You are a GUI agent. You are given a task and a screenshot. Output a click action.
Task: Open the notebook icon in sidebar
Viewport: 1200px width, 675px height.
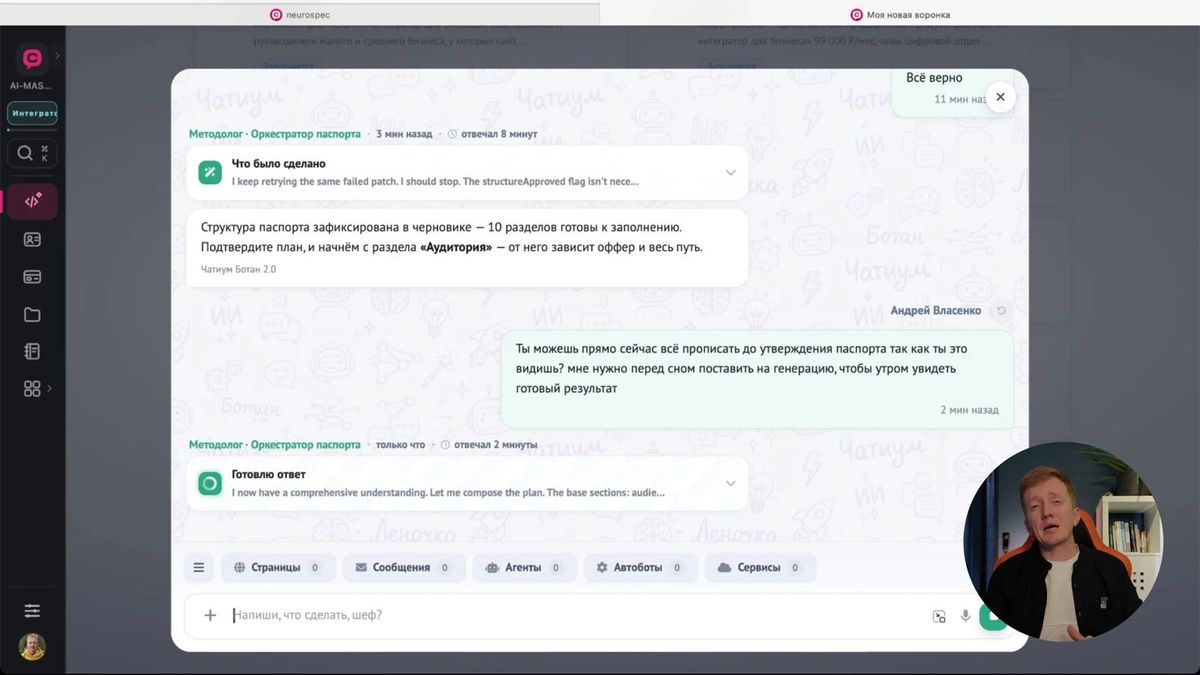pos(33,352)
